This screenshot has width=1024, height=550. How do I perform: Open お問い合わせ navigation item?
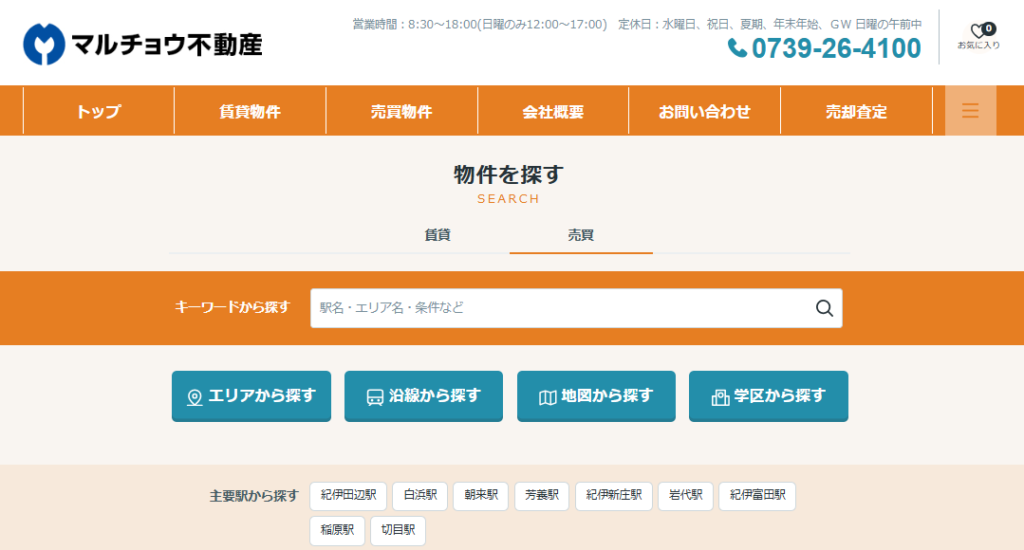coord(704,111)
